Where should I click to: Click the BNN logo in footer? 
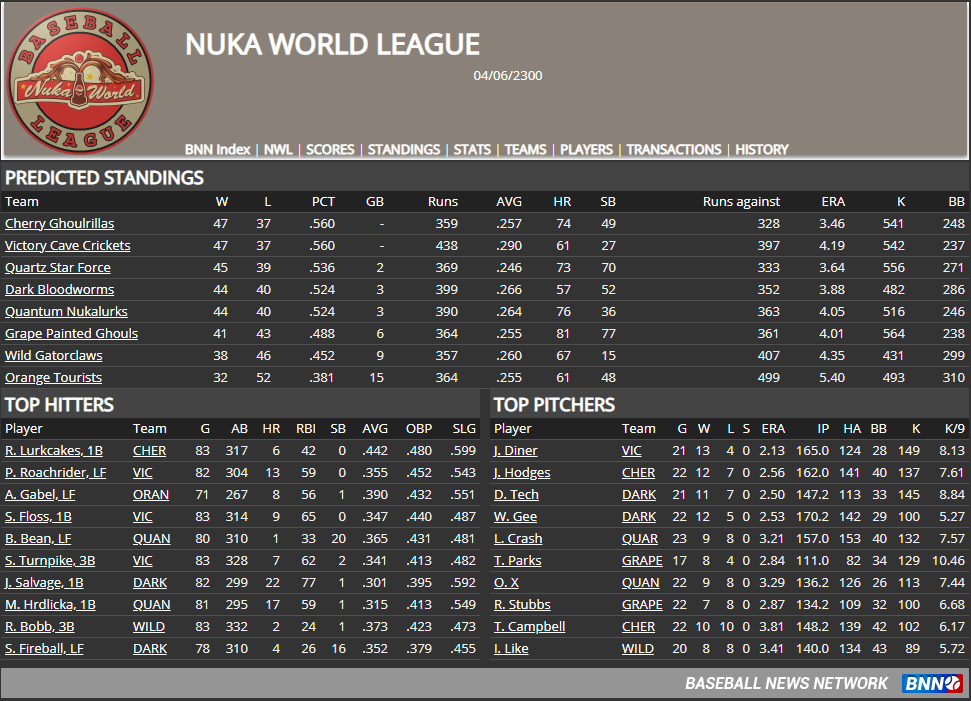pyautogui.click(x=931, y=683)
